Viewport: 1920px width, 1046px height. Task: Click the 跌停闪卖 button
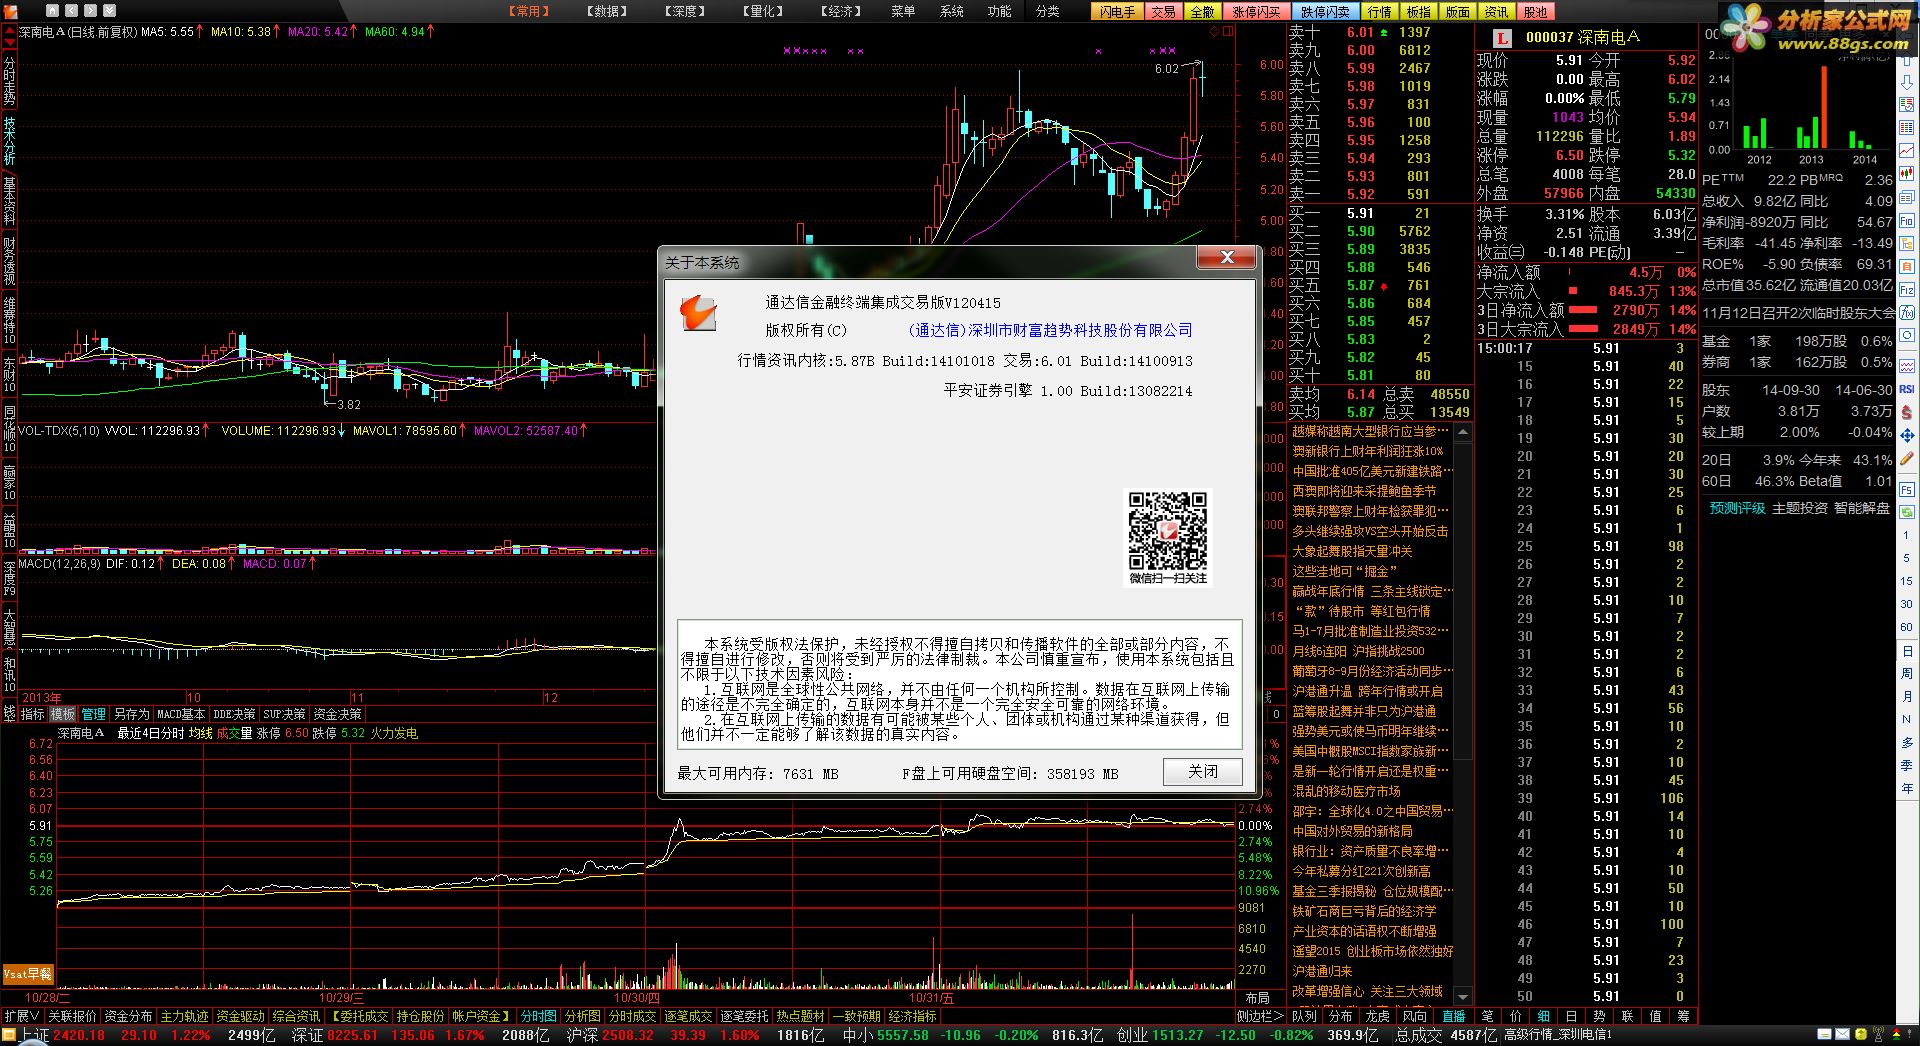coord(1326,12)
